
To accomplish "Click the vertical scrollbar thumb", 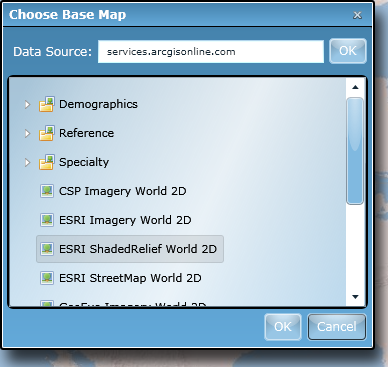I will pos(355,151).
